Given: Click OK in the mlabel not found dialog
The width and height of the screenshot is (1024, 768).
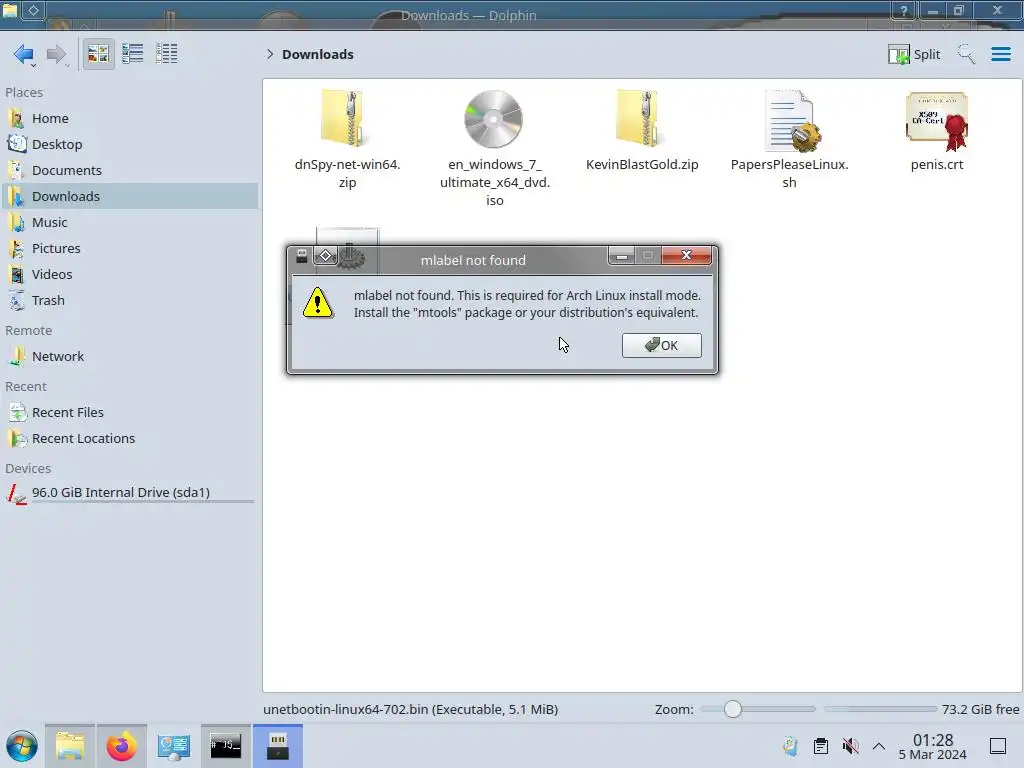Looking at the screenshot, I should pos(662,345).
